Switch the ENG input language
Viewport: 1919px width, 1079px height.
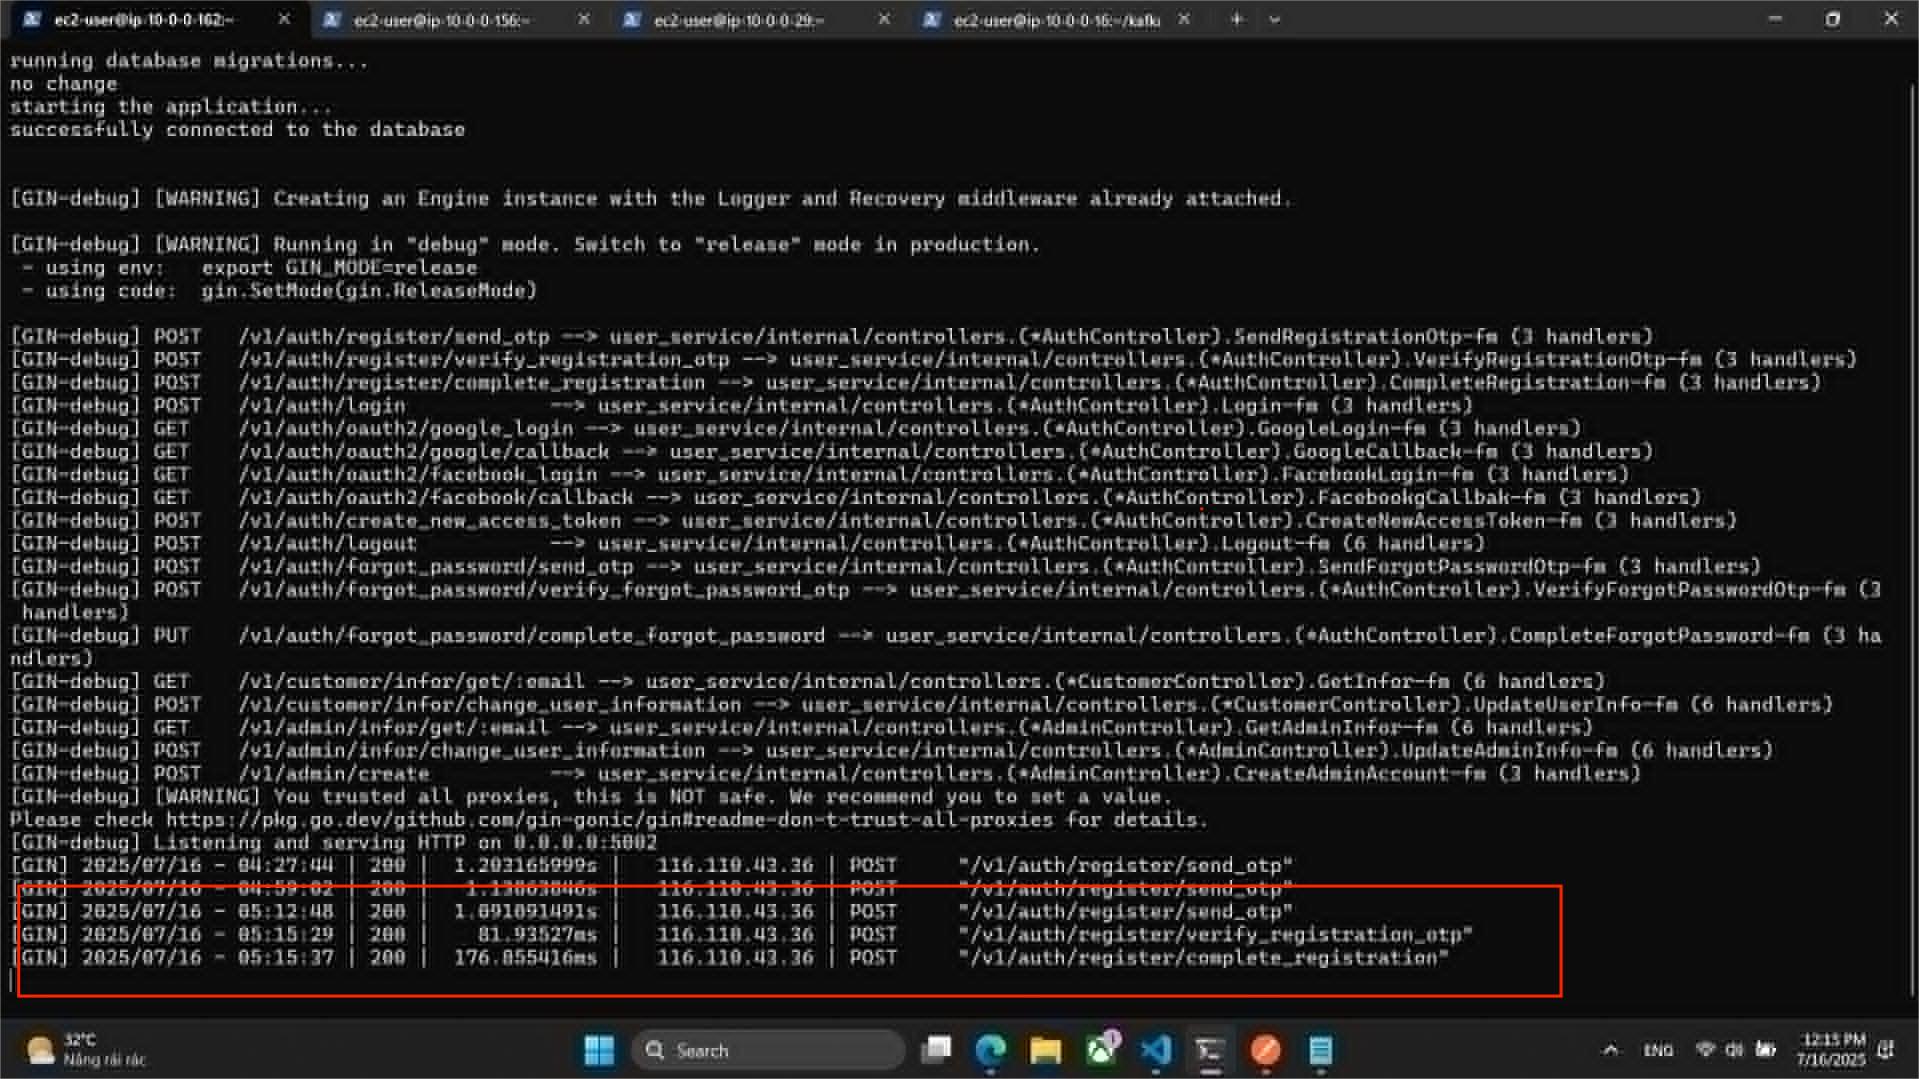[x=1658, y=1050]
